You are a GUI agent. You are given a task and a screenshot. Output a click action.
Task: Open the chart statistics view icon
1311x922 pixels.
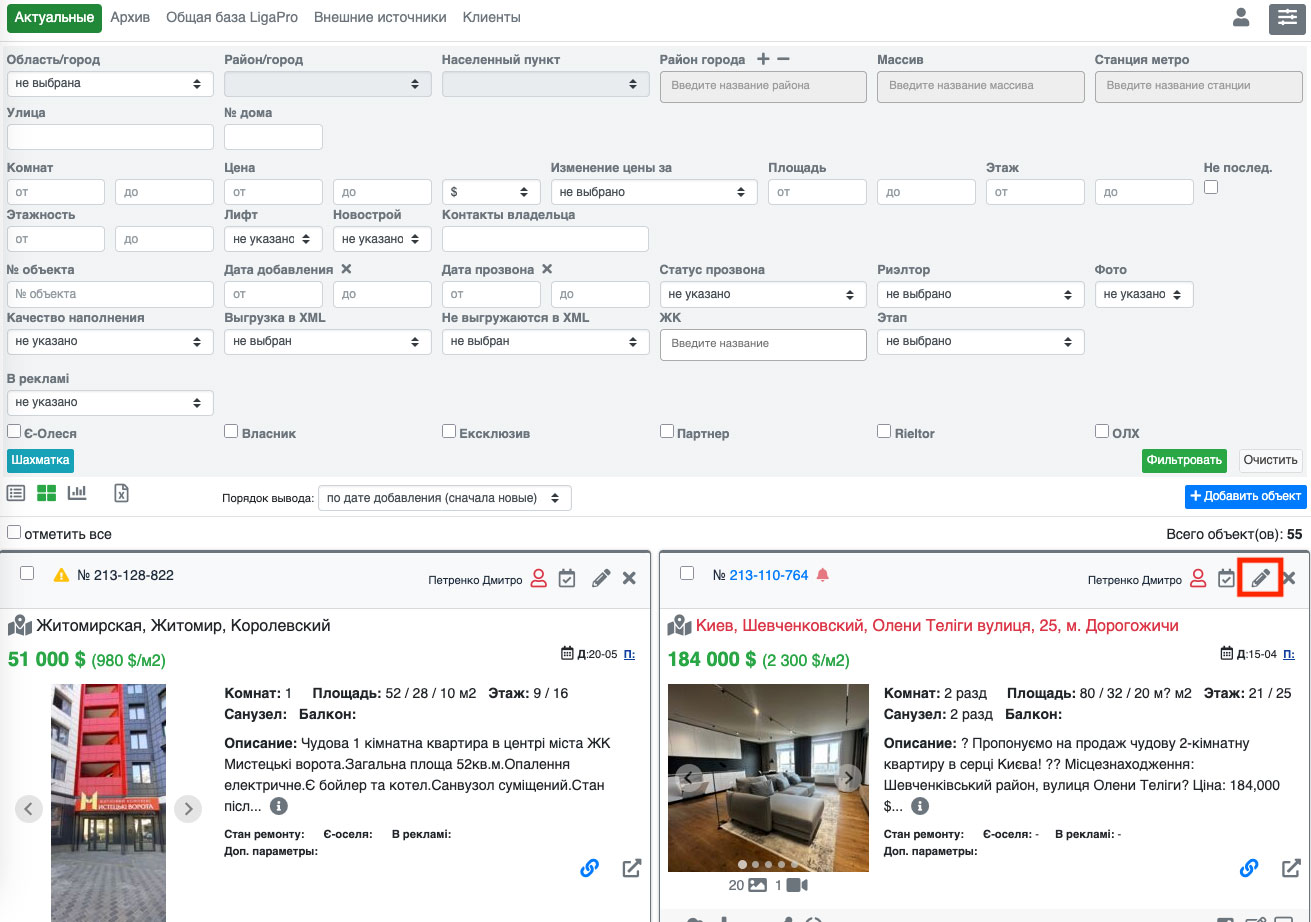pyautogui.click(x=77, y=493)
